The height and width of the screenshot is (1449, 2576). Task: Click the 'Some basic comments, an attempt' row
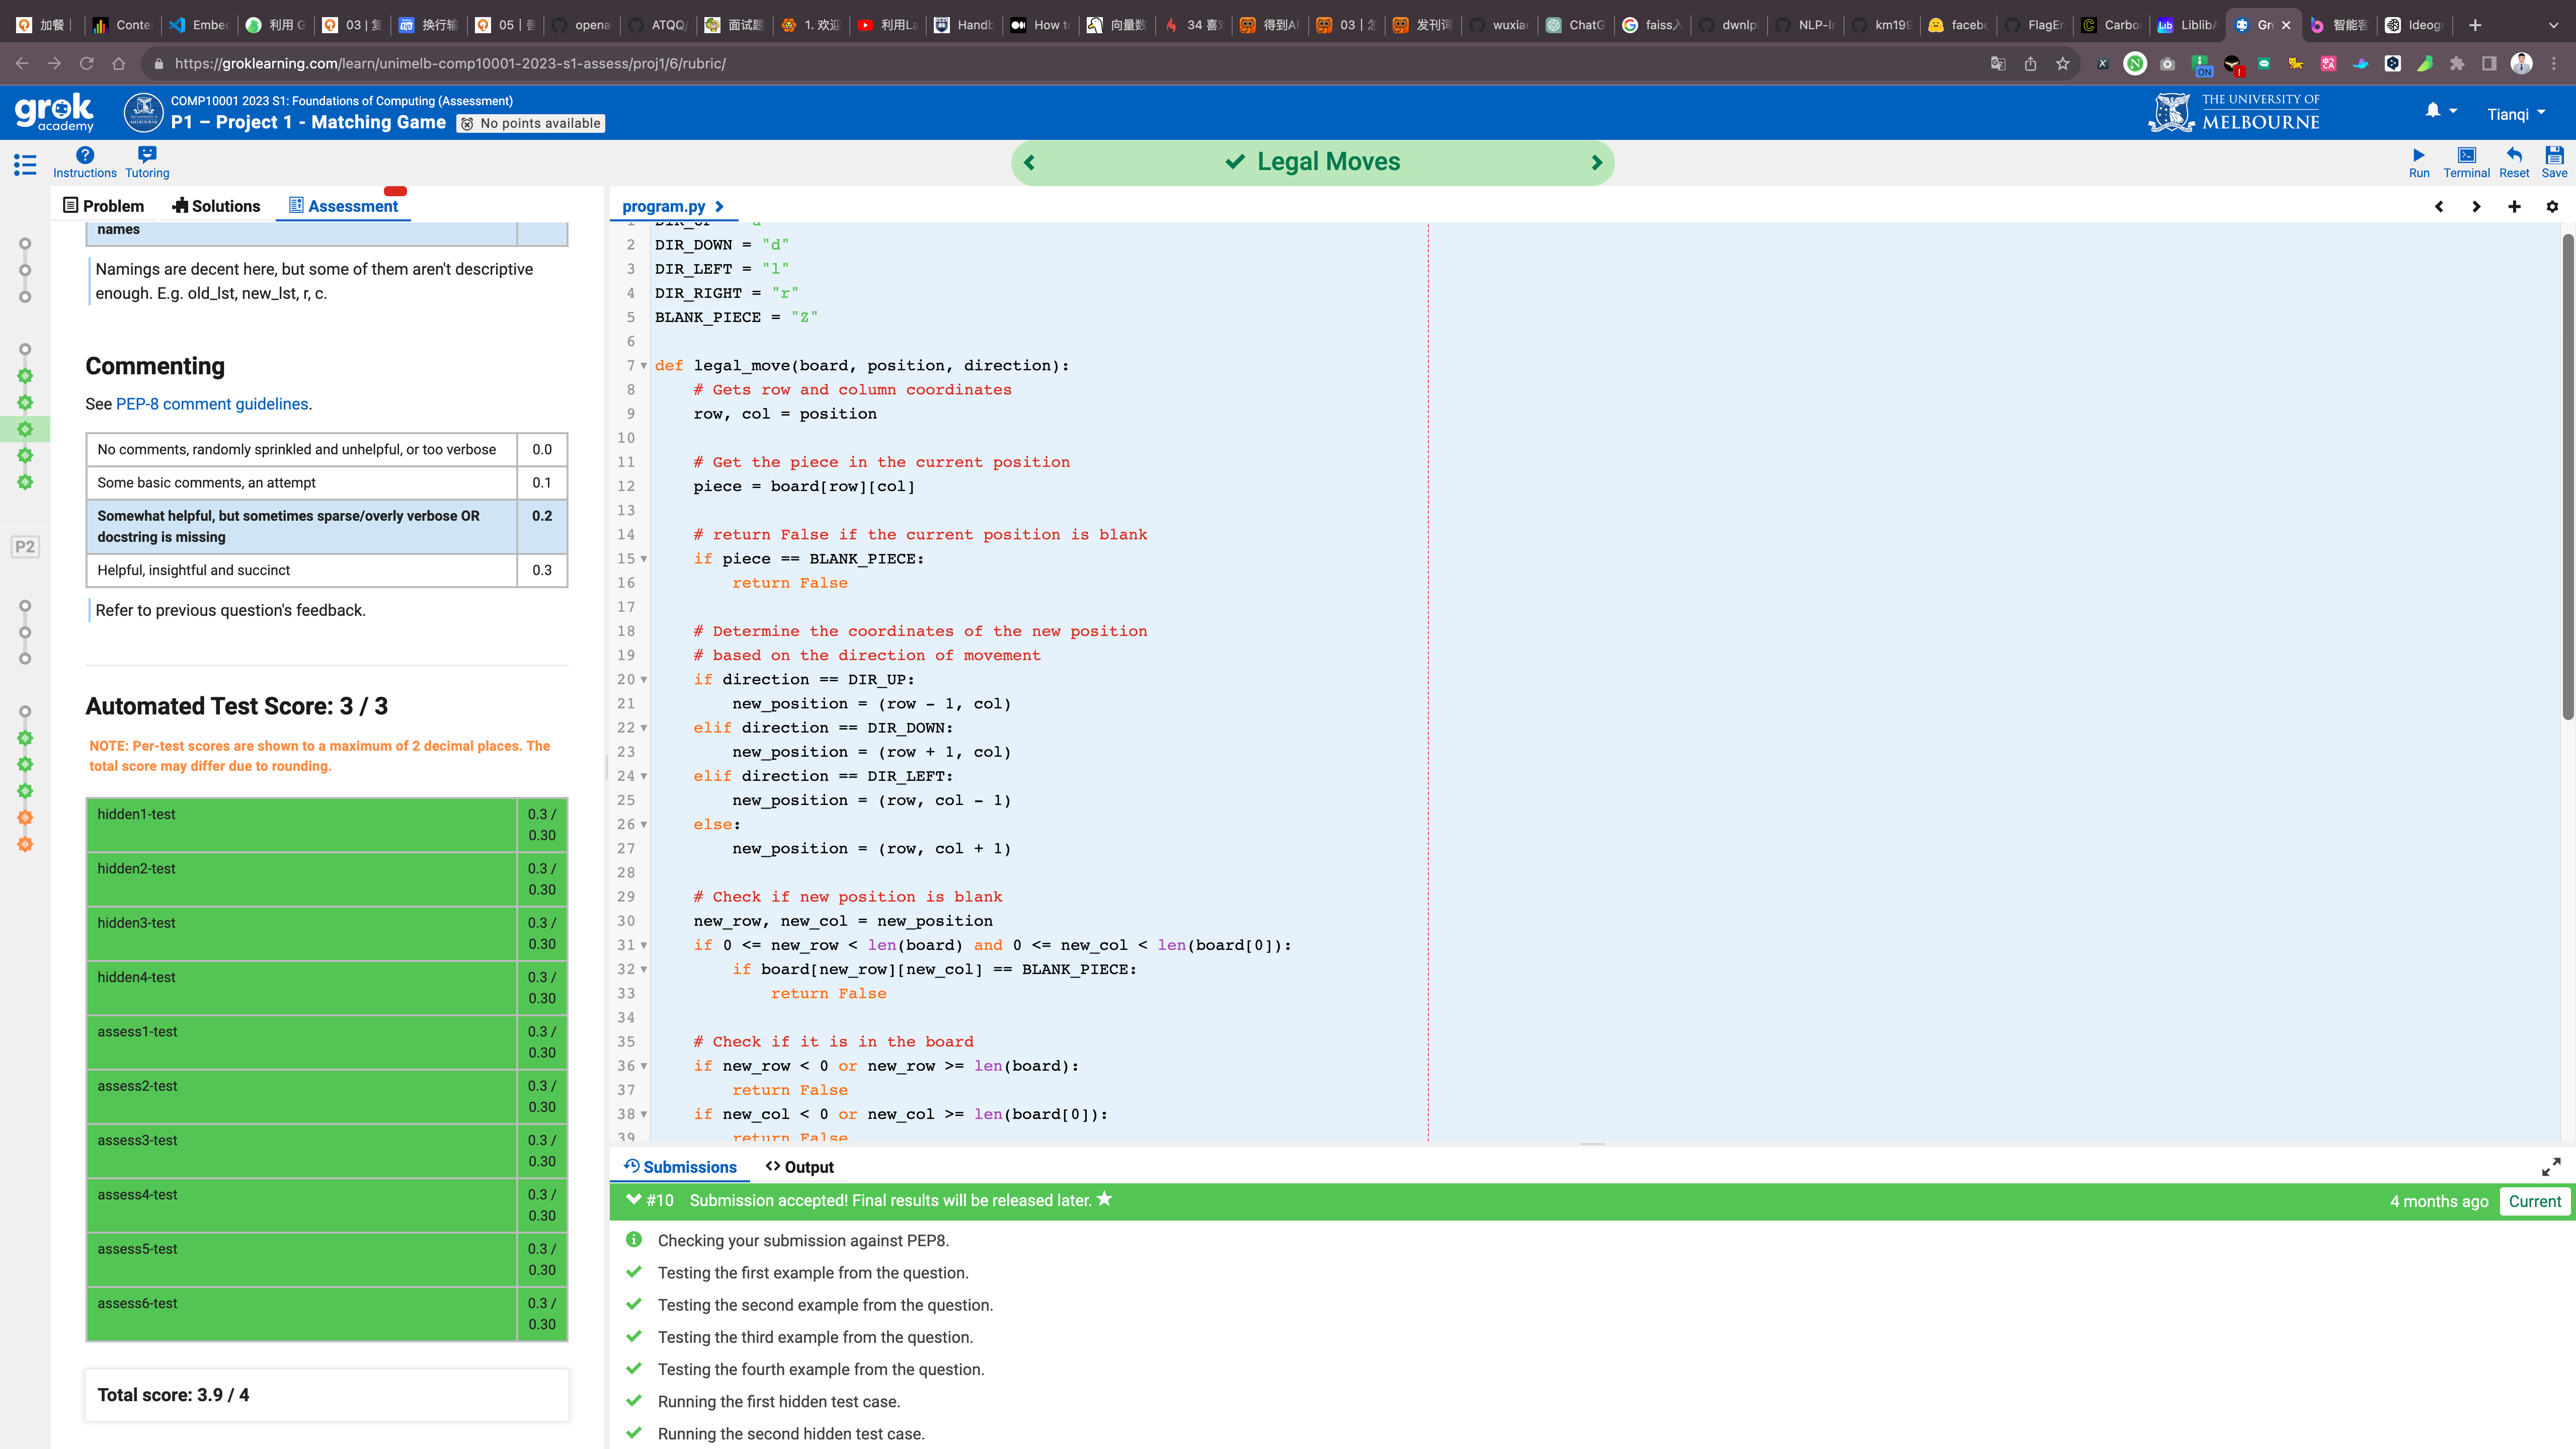pyautogui.click(x=327, y=483)
